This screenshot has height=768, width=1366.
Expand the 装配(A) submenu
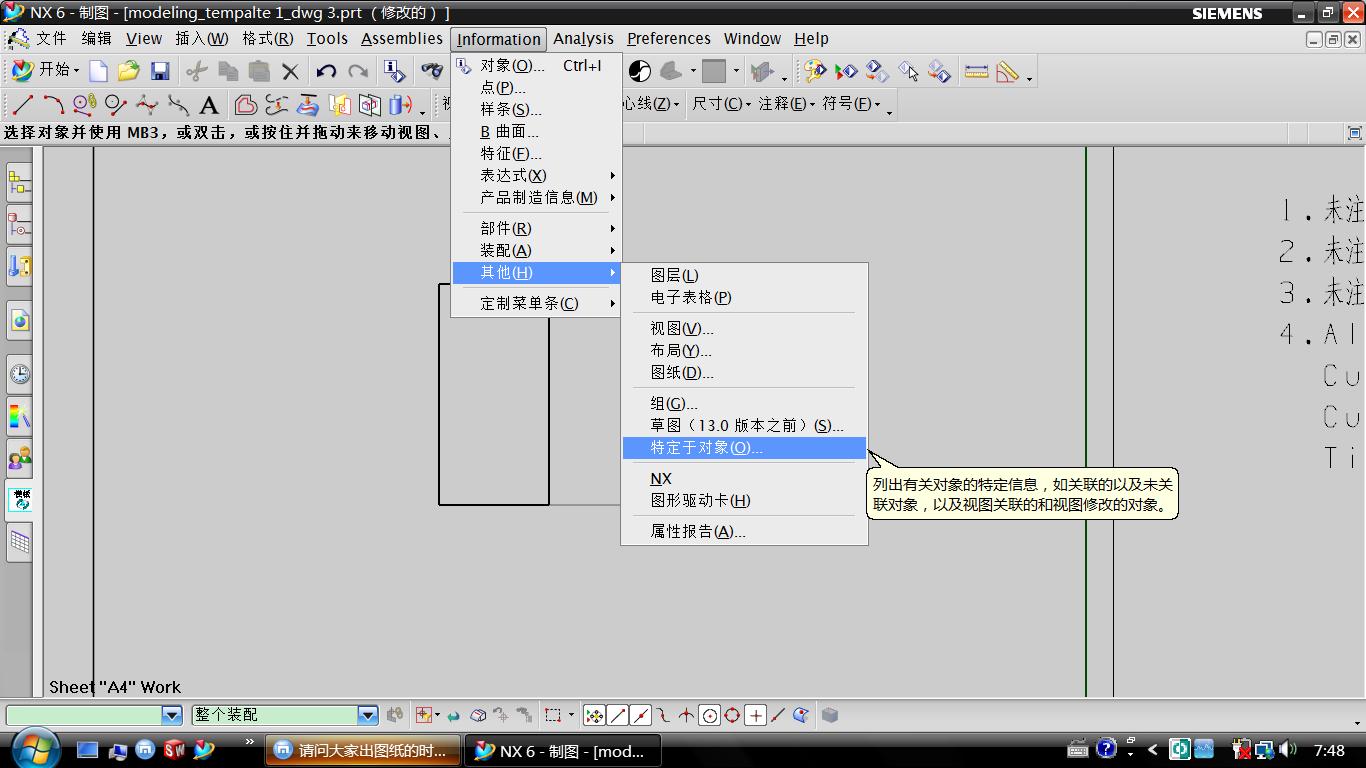pyautogui.click(x=537, y=250)
